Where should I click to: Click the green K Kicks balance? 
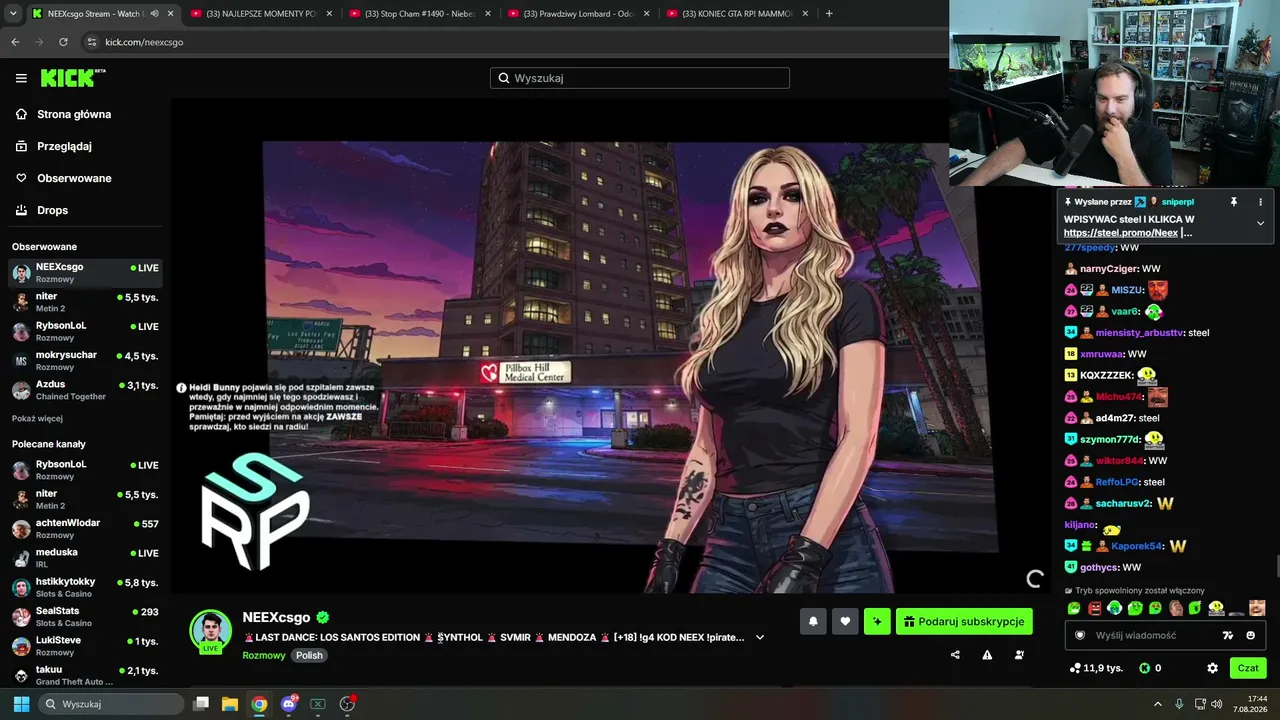click(x=1150, y=668)
